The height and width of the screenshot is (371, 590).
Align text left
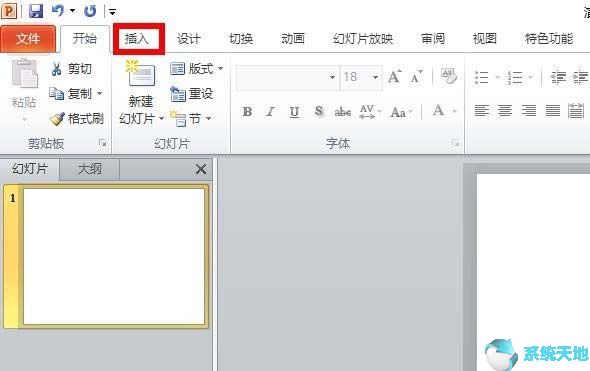[482, 111]
